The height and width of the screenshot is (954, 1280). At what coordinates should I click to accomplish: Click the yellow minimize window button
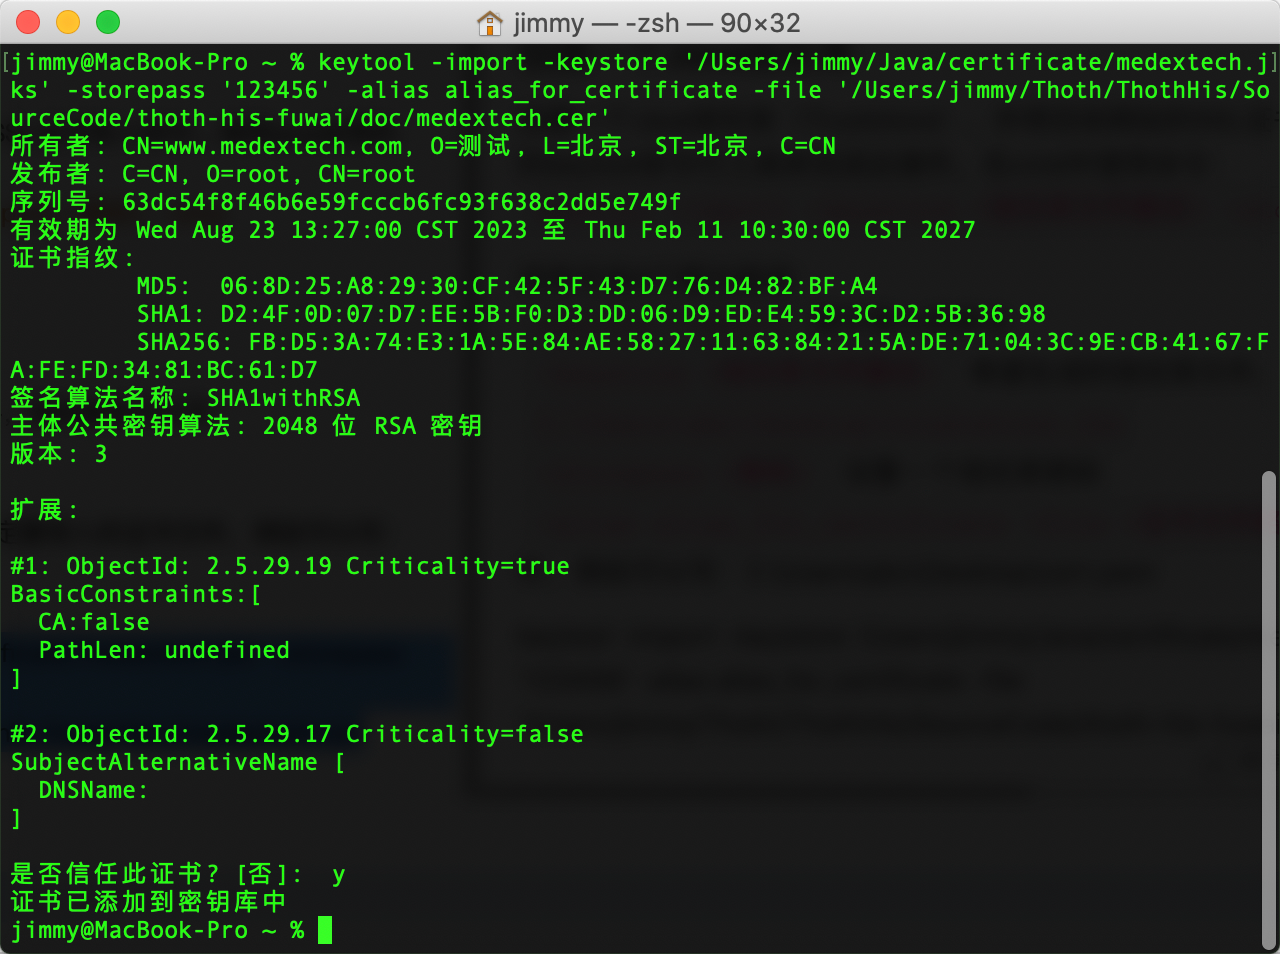tap(68, 22)
